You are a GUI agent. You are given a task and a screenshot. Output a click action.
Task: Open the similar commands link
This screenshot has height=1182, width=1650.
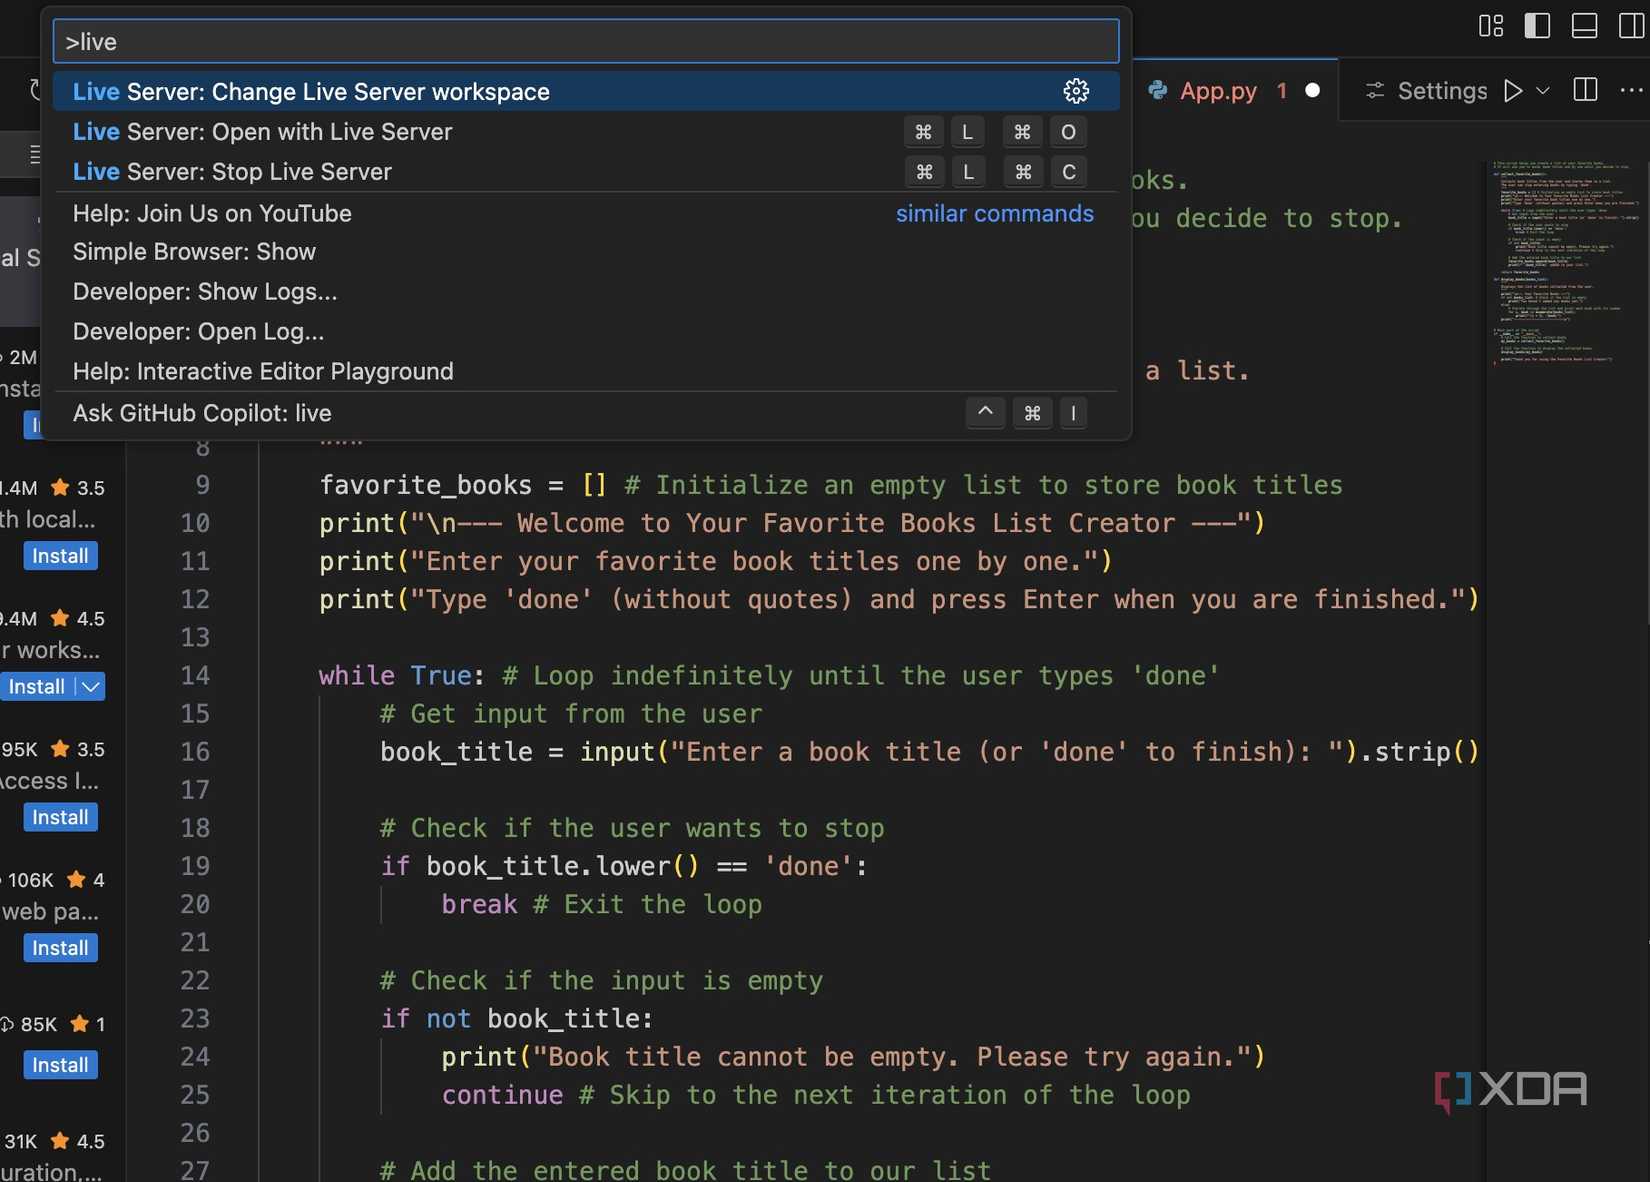click(994, 214)
